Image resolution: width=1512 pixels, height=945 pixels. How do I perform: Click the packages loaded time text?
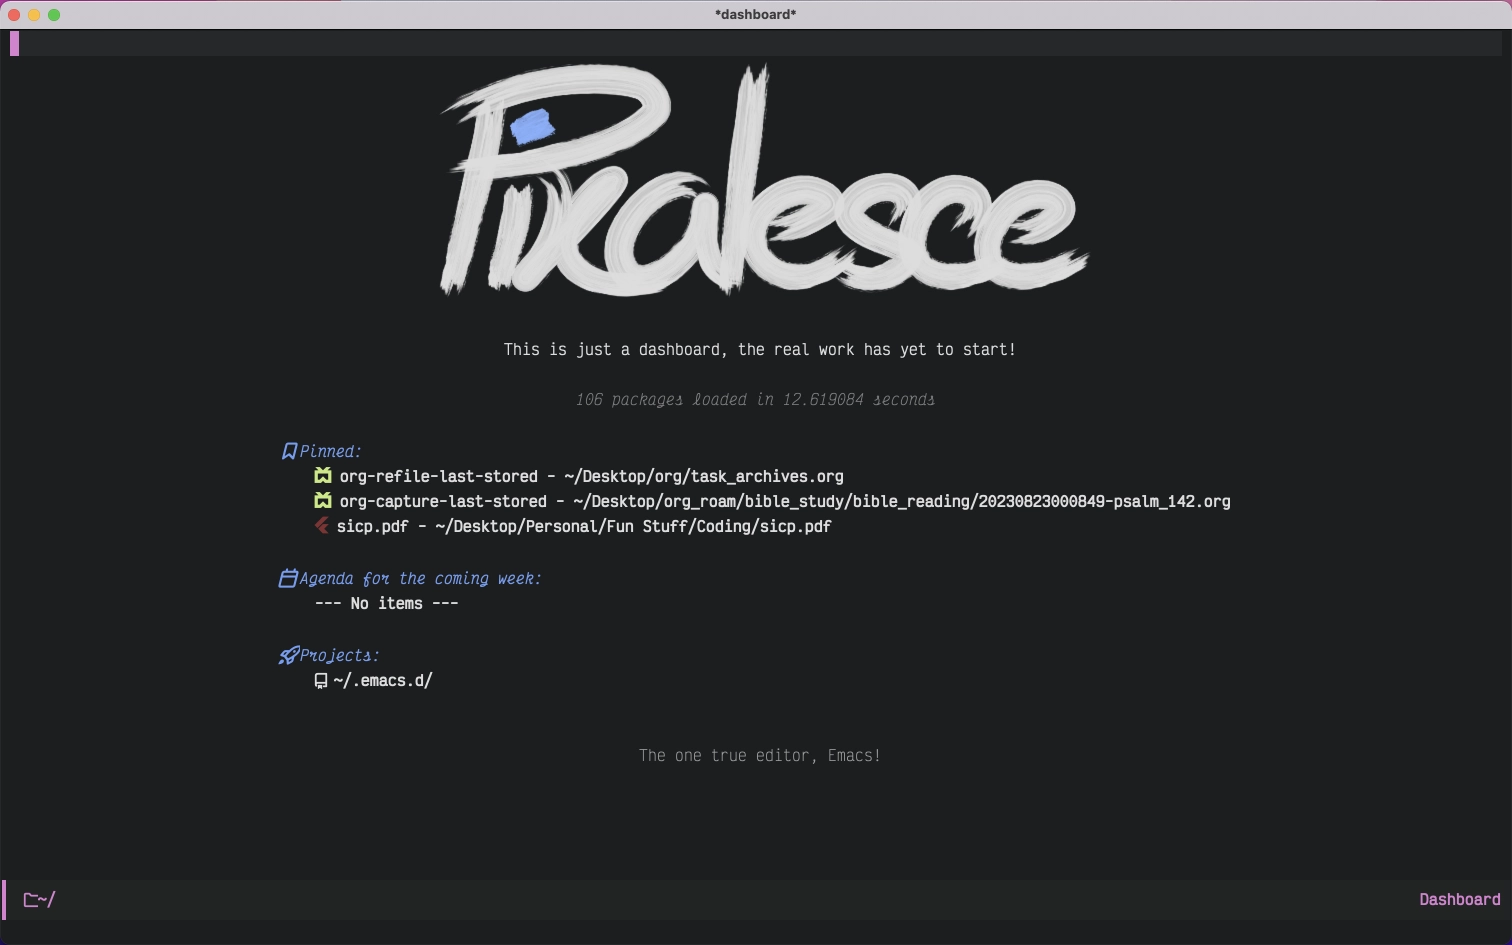point(755,399)
